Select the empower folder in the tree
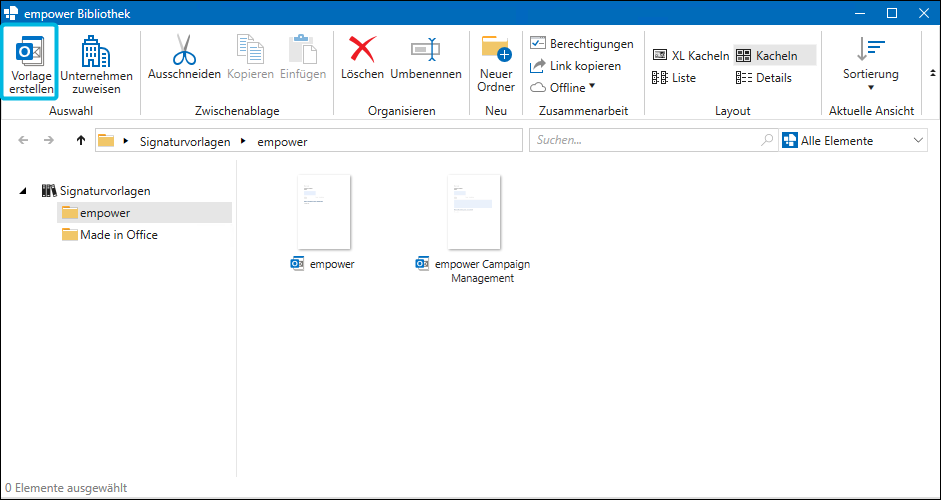 144,212
